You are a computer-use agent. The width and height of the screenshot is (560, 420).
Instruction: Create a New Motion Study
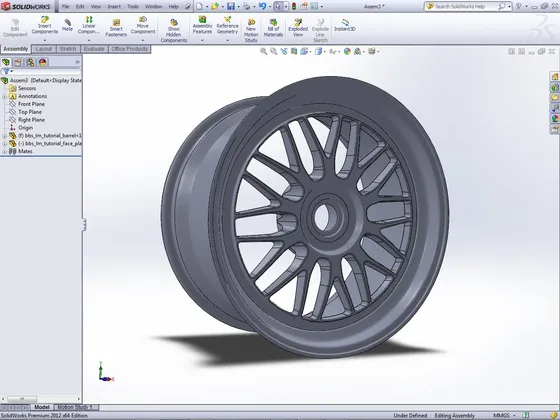(251, 31)
